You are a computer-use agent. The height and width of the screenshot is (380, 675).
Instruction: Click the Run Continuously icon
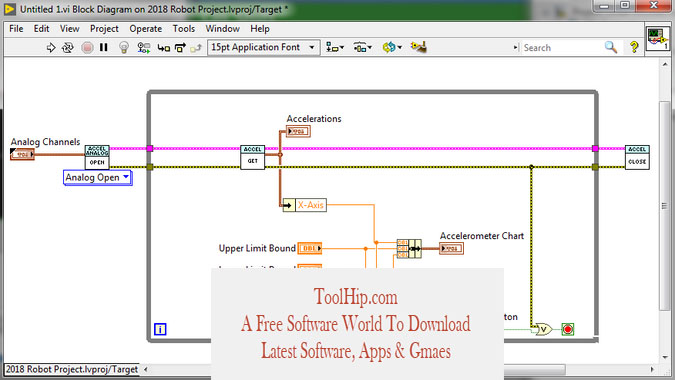point(68,47)
